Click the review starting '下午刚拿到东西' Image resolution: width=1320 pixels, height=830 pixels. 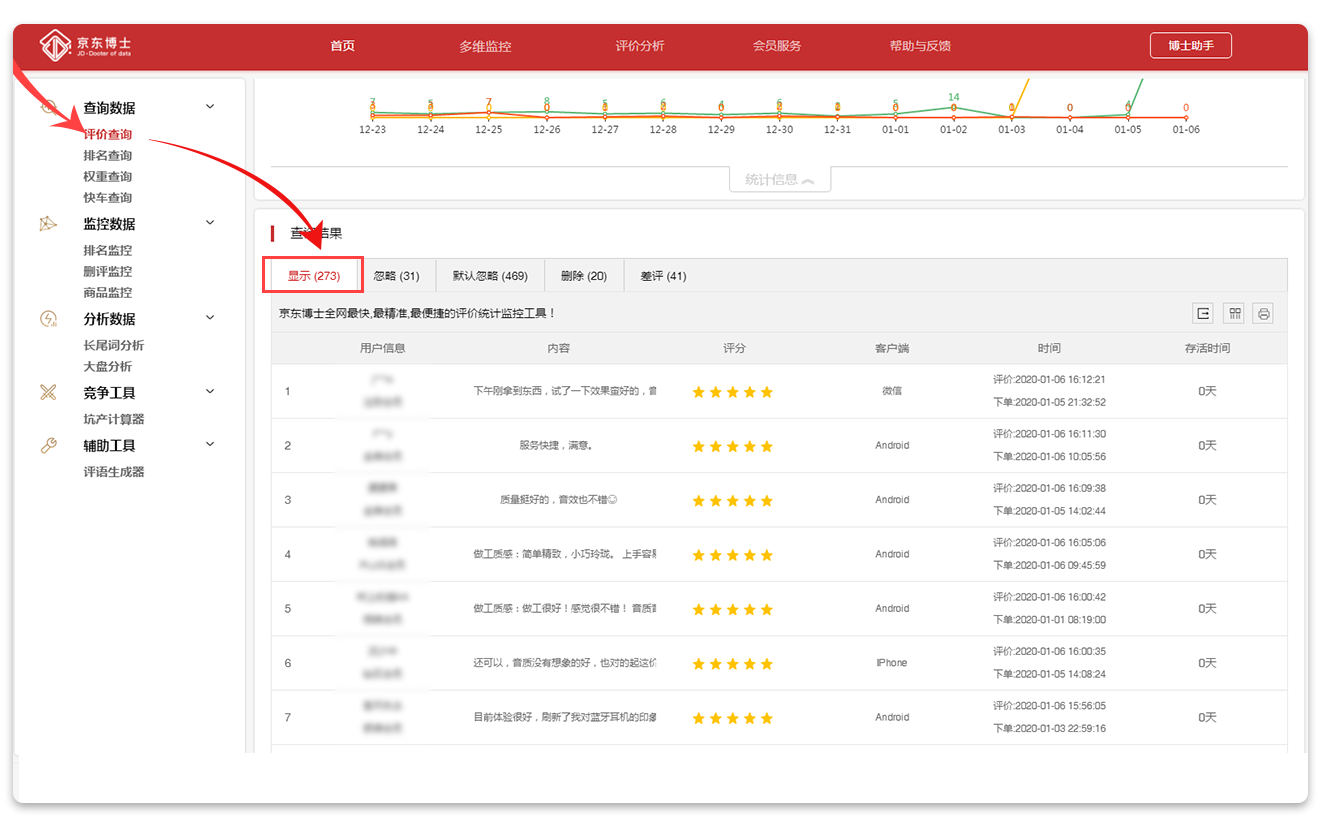(x=565, y=391)
